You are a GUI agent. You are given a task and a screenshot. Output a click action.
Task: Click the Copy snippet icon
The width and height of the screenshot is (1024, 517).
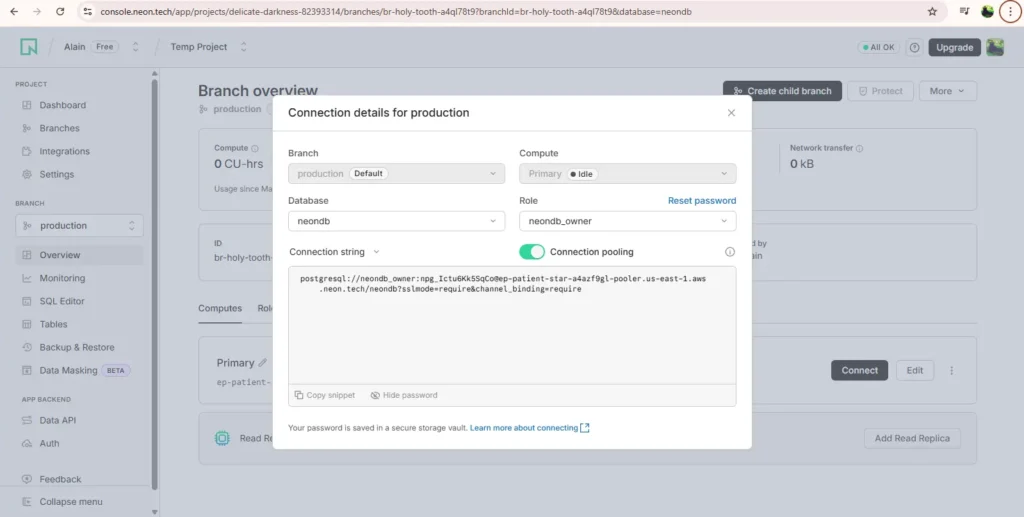tap(299, 395)
